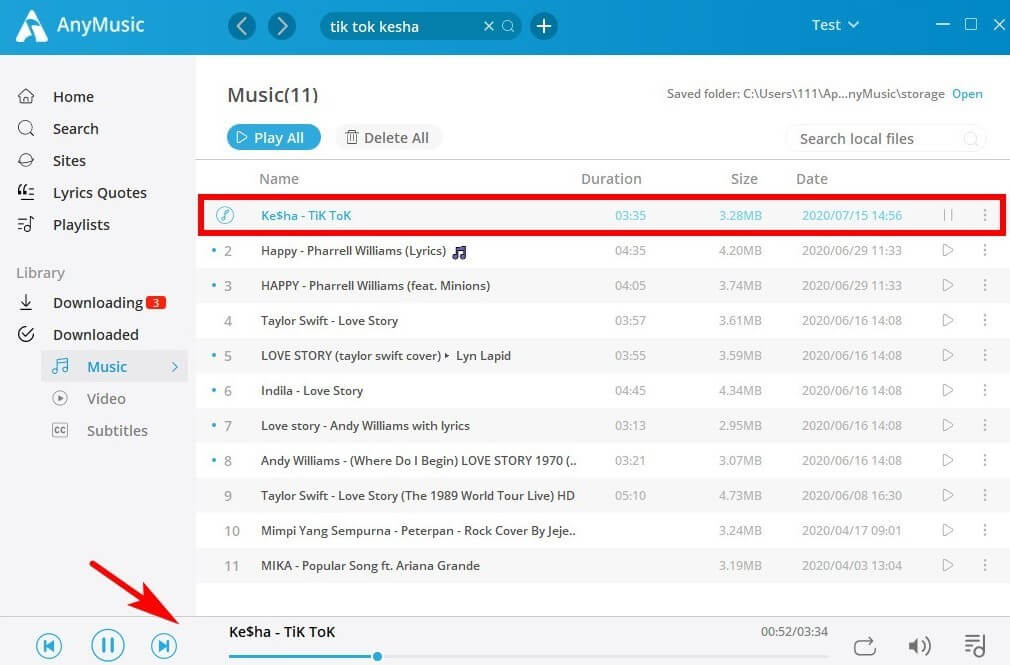The width and height of the screenshot is (1010, 665).
Task: Click the downloading count badge 3
Action: 156,302
